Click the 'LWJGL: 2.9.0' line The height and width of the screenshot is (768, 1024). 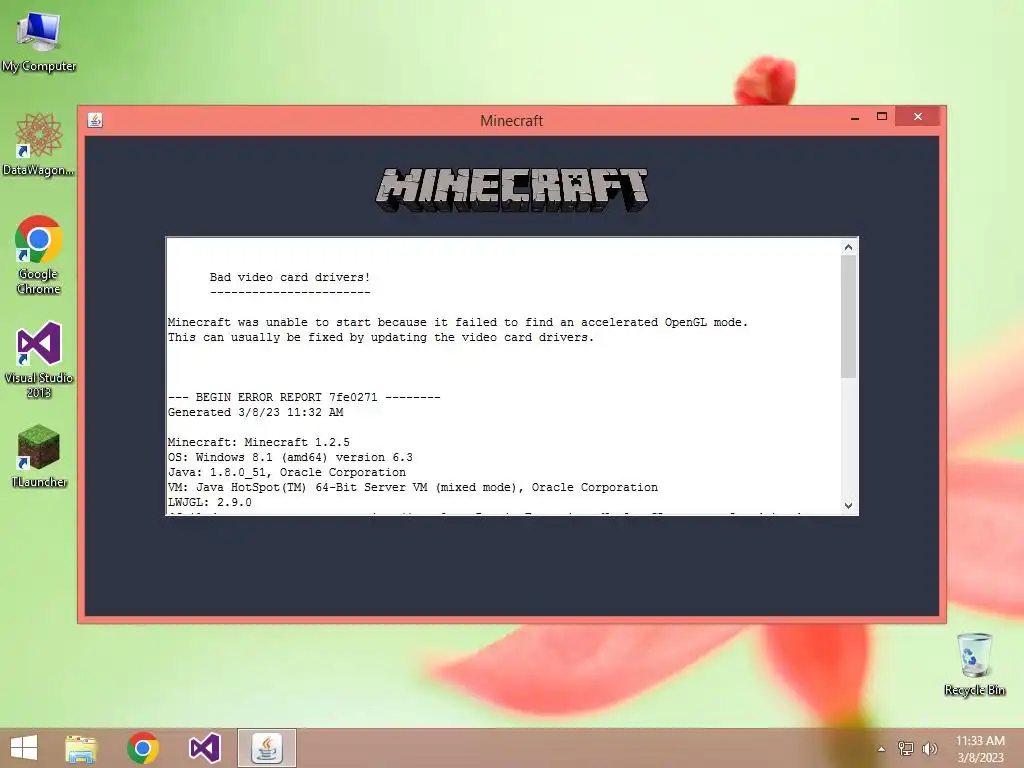tap(210, 502)
